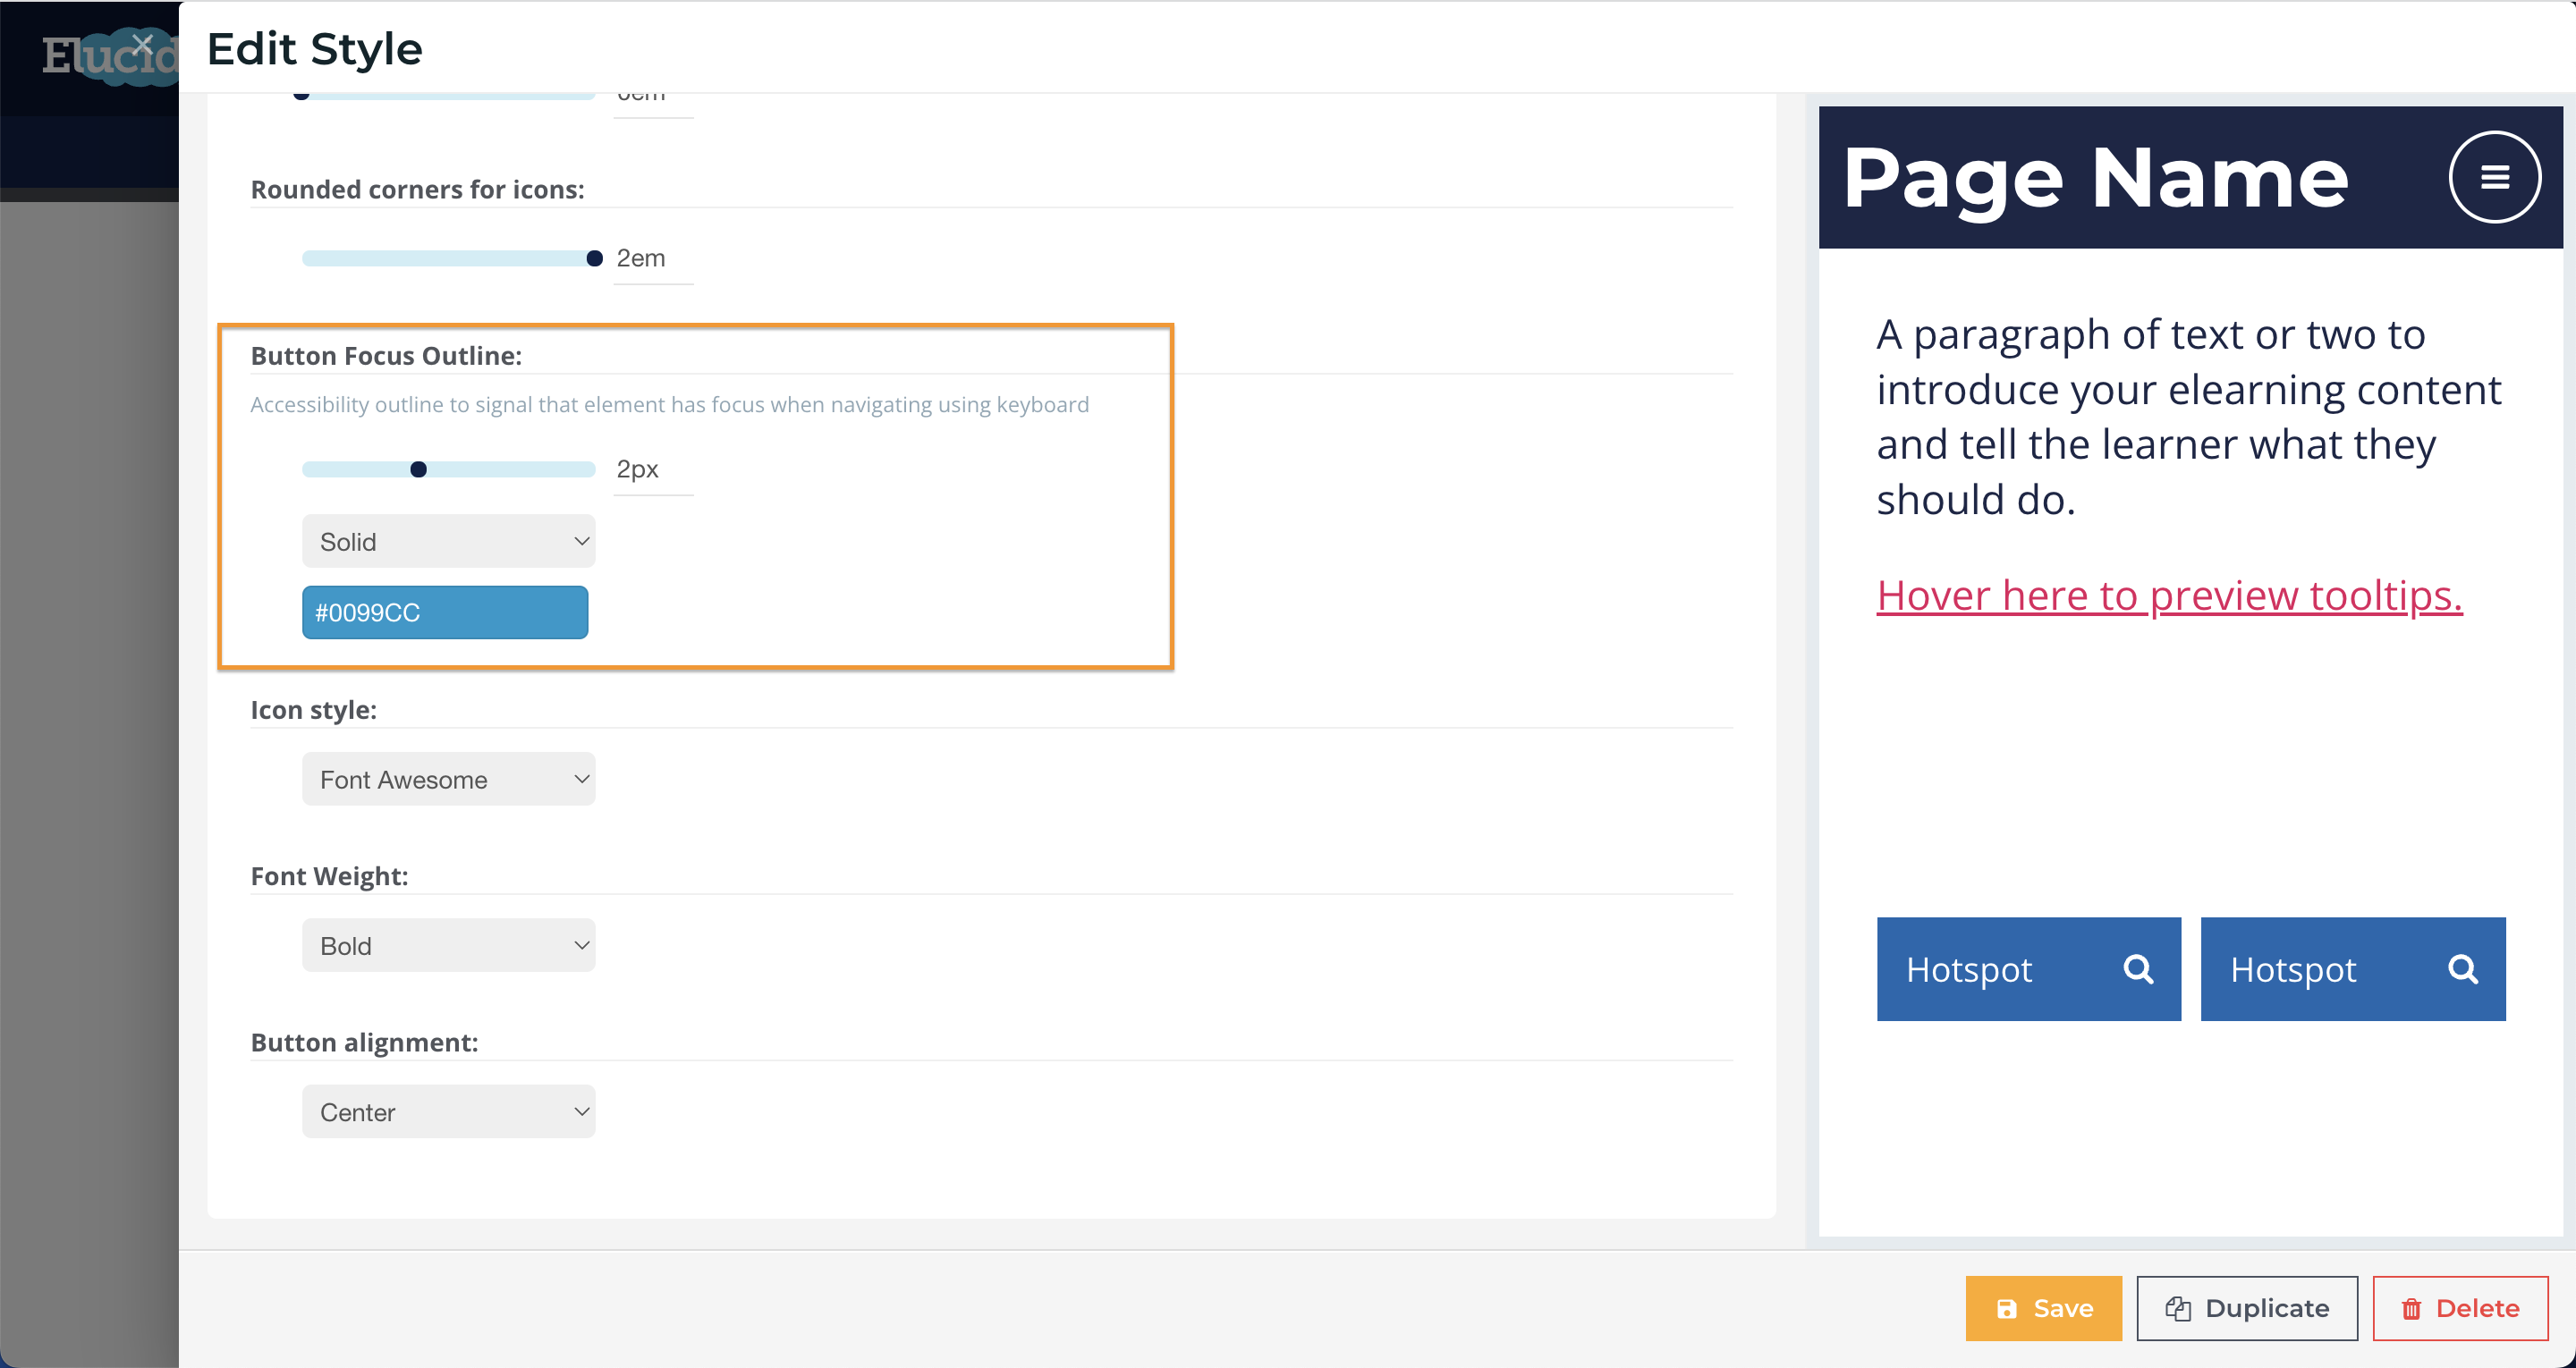The height and width of the screenshot is (1368, 2576).
Task: Click the 2em rounded corners value field
Action: [x=653, y=259]
